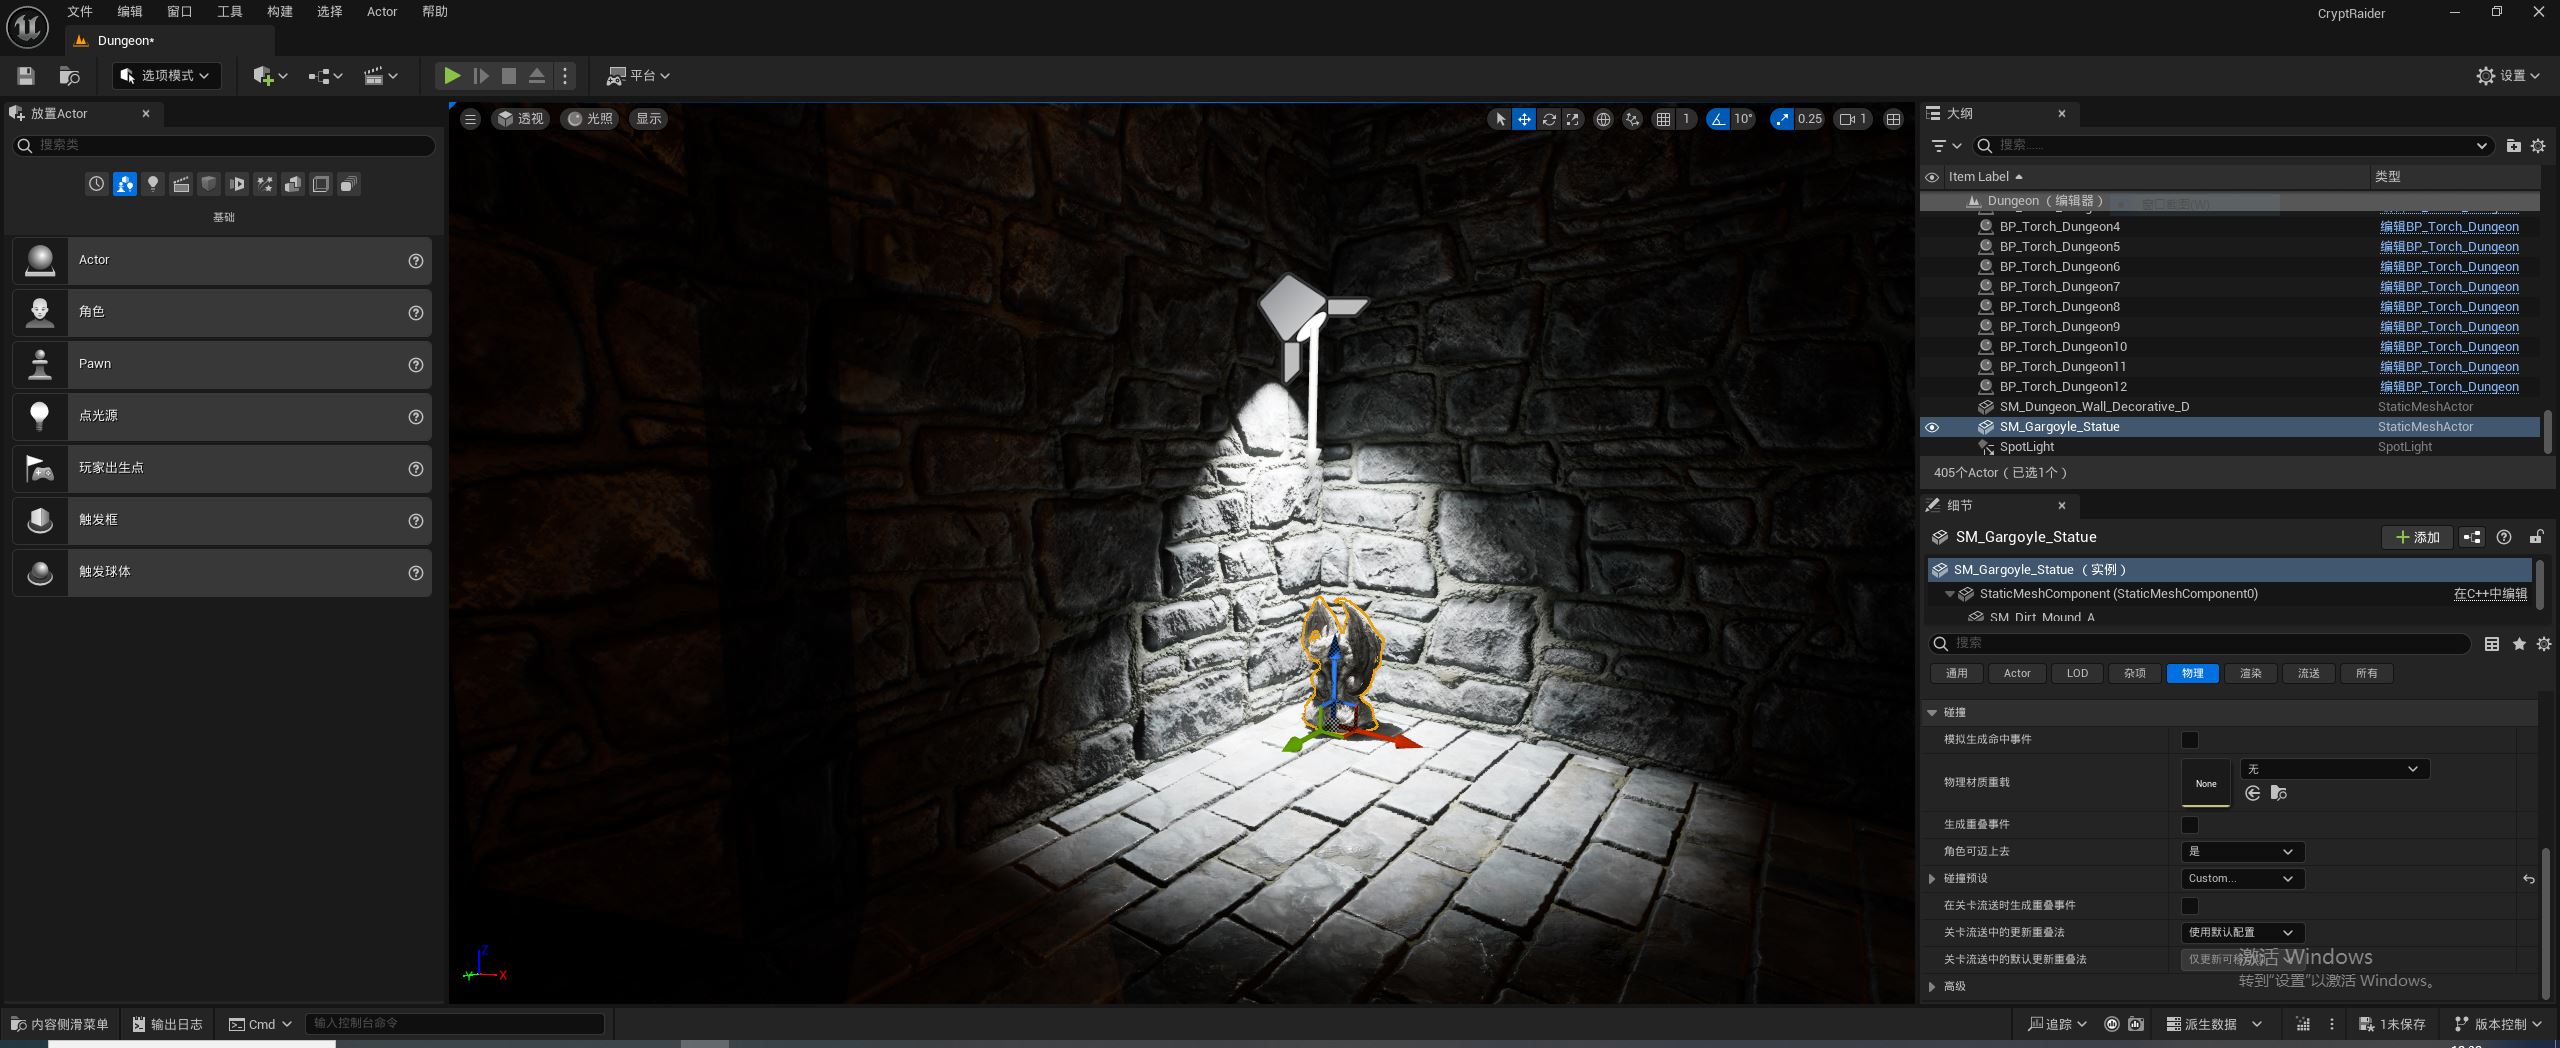Switch to the 渲染 filter tab in Details

(2250, 674)
